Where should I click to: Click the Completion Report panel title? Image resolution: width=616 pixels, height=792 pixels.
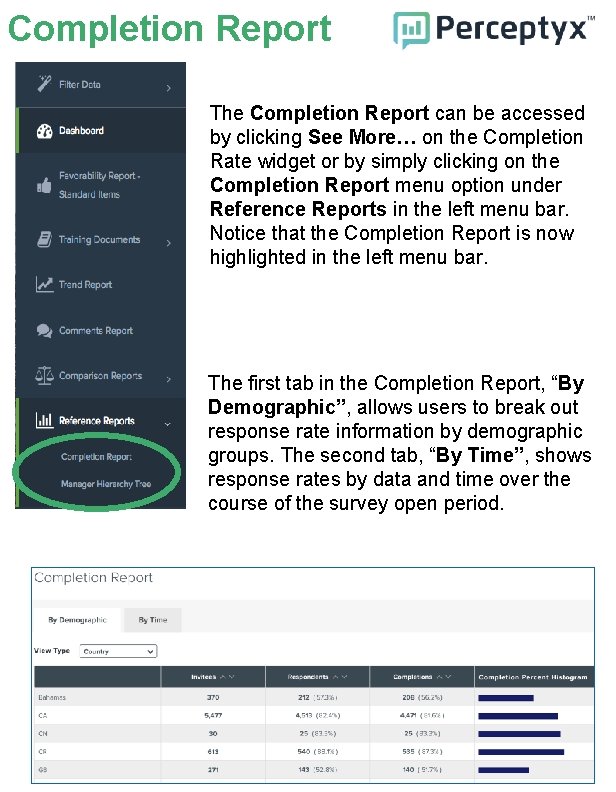point(93,577)
